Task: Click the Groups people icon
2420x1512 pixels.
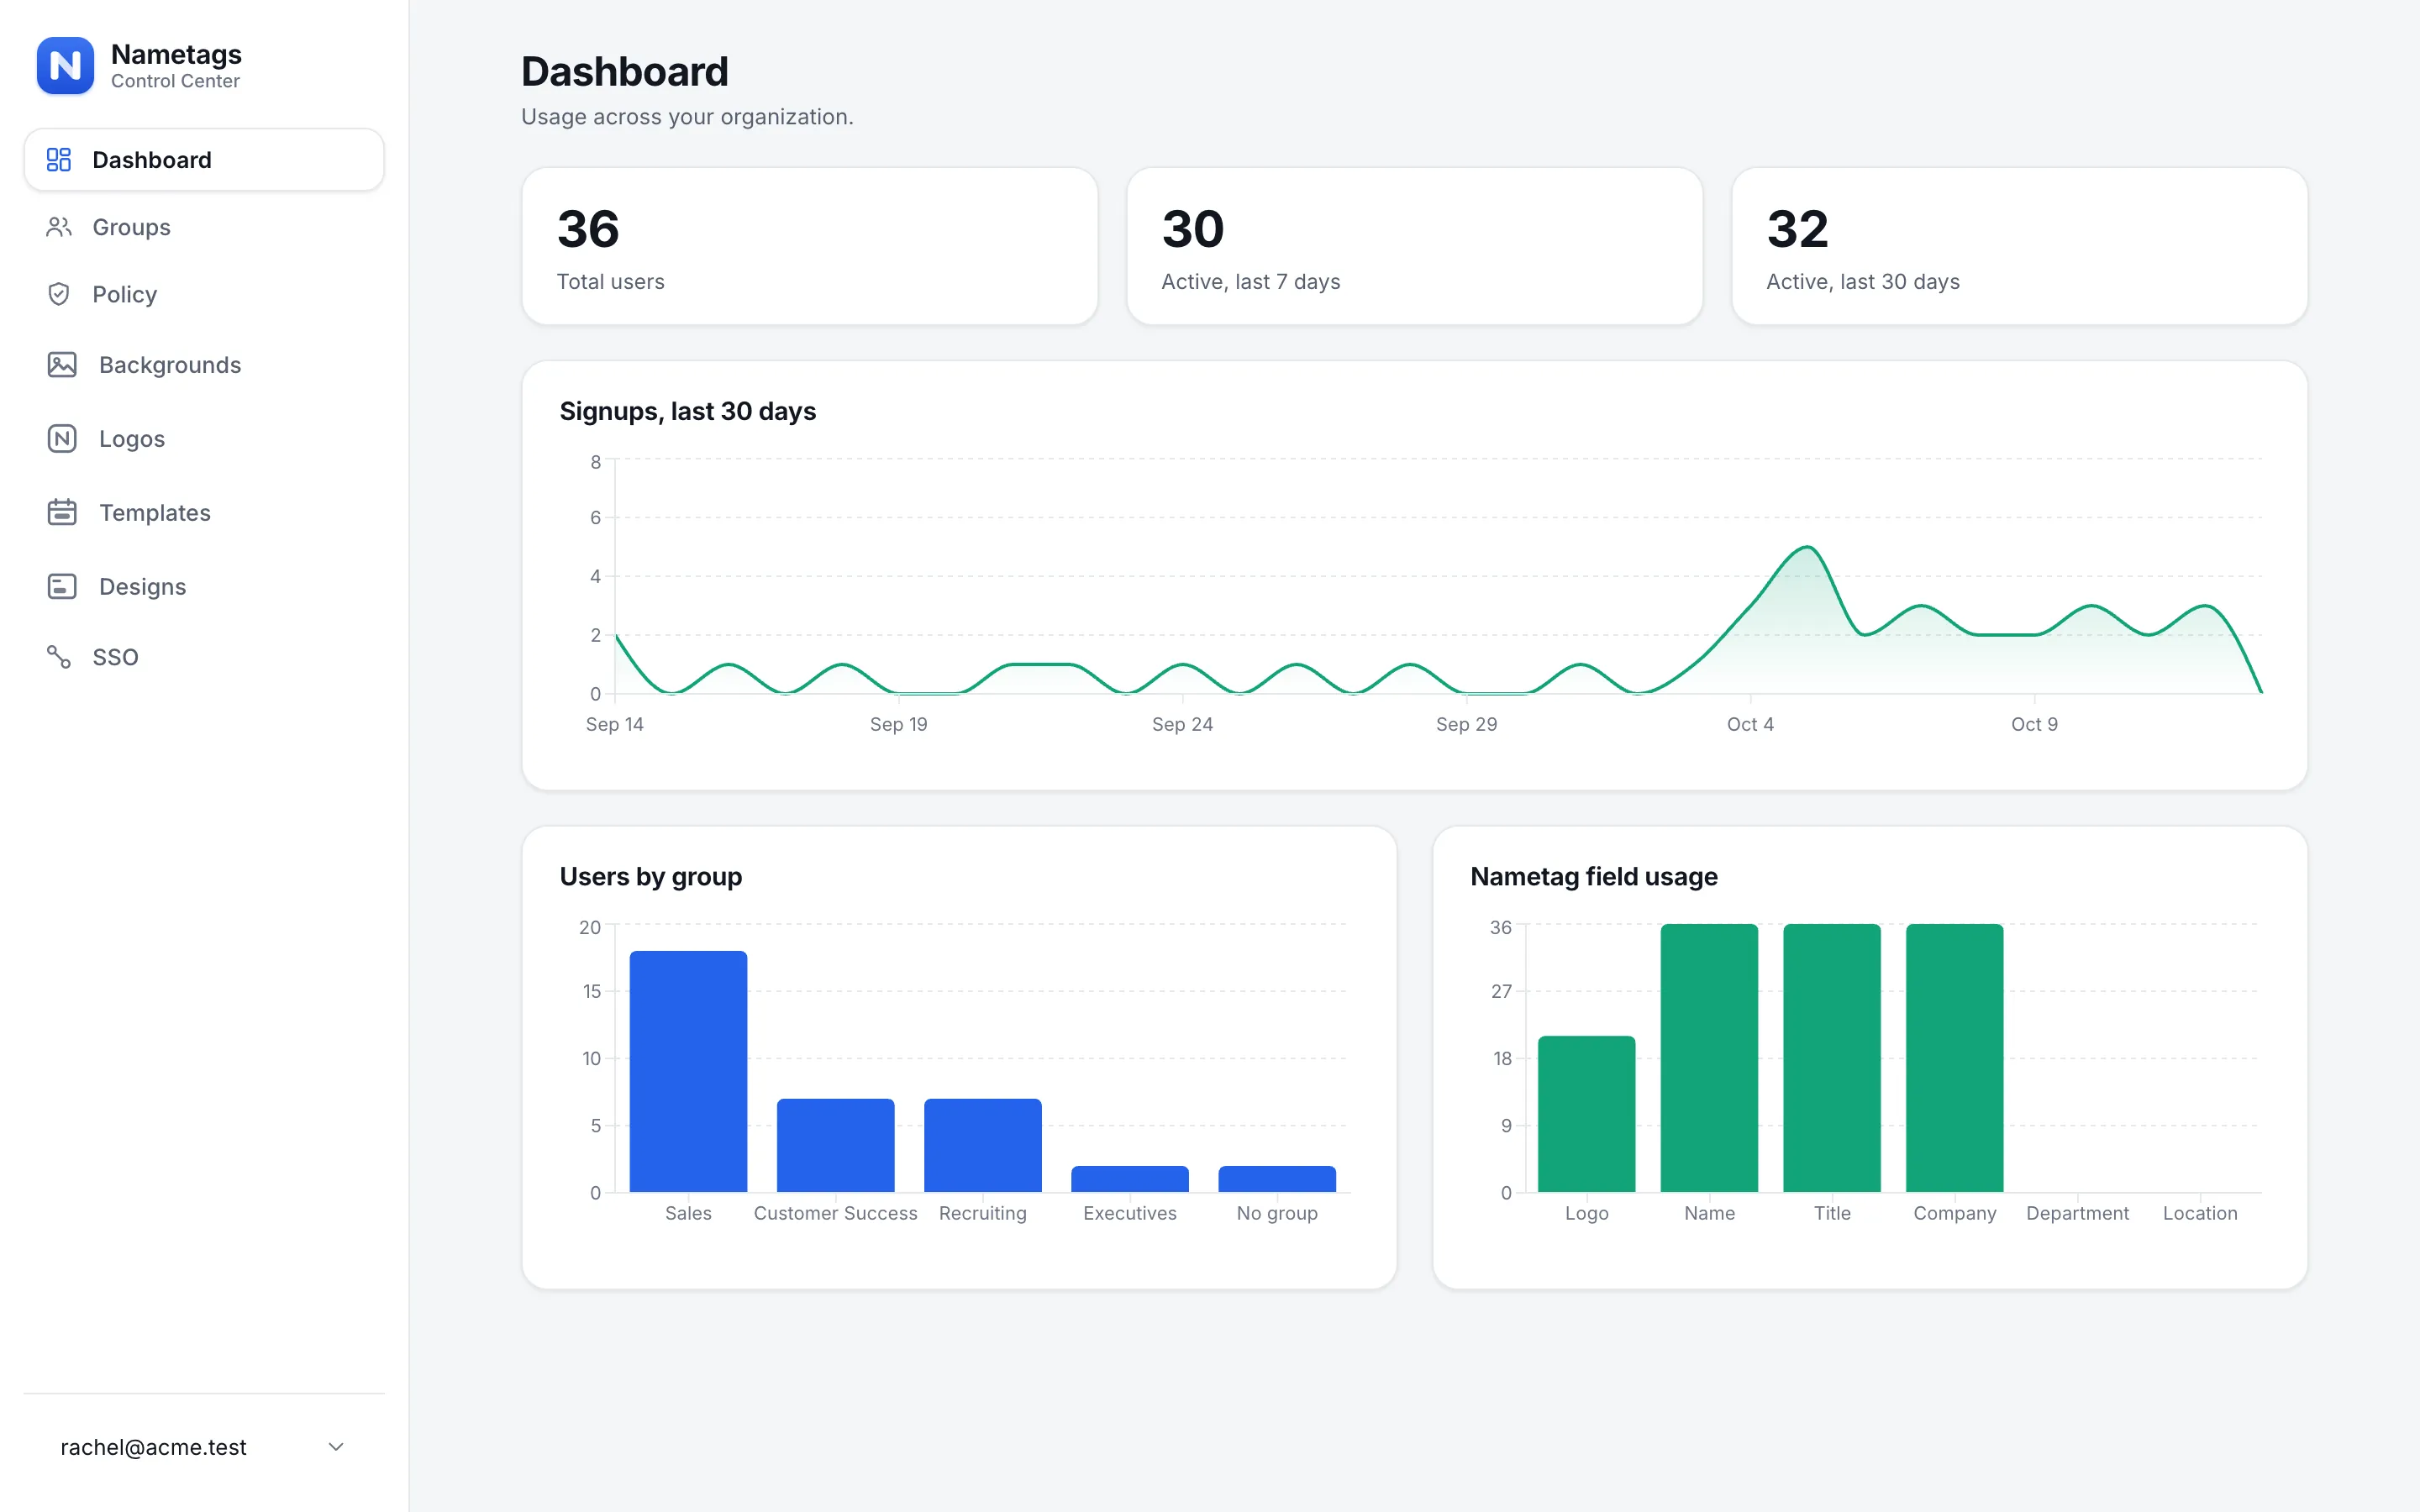Action: tap(59, 227)
